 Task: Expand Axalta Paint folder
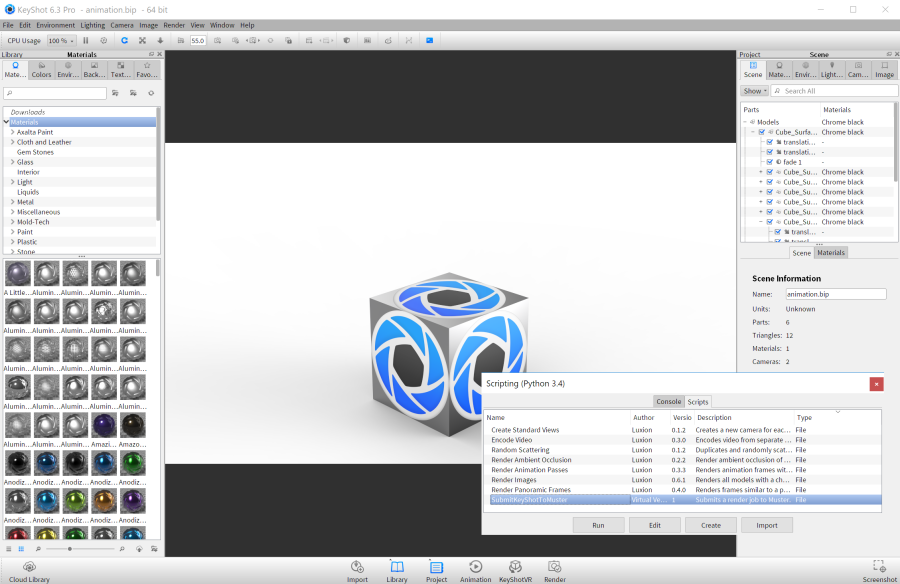(13, 132)
